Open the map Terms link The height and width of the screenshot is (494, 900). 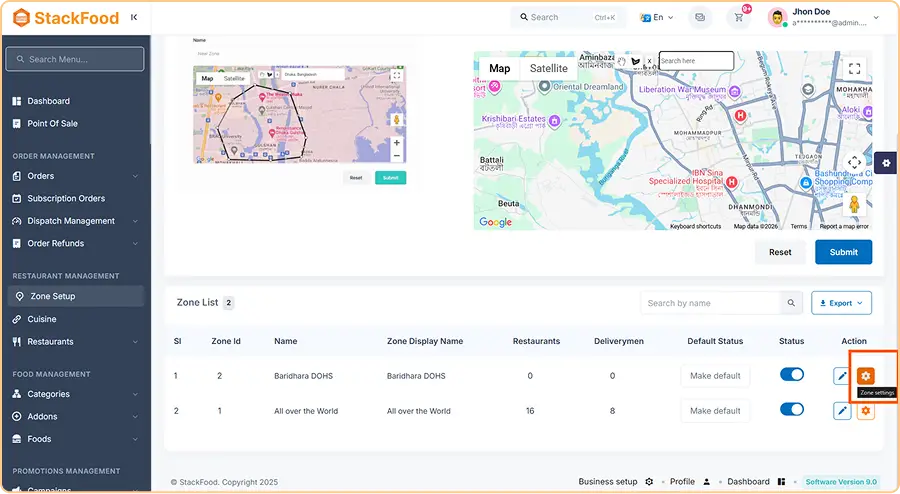tap(798, 227)
